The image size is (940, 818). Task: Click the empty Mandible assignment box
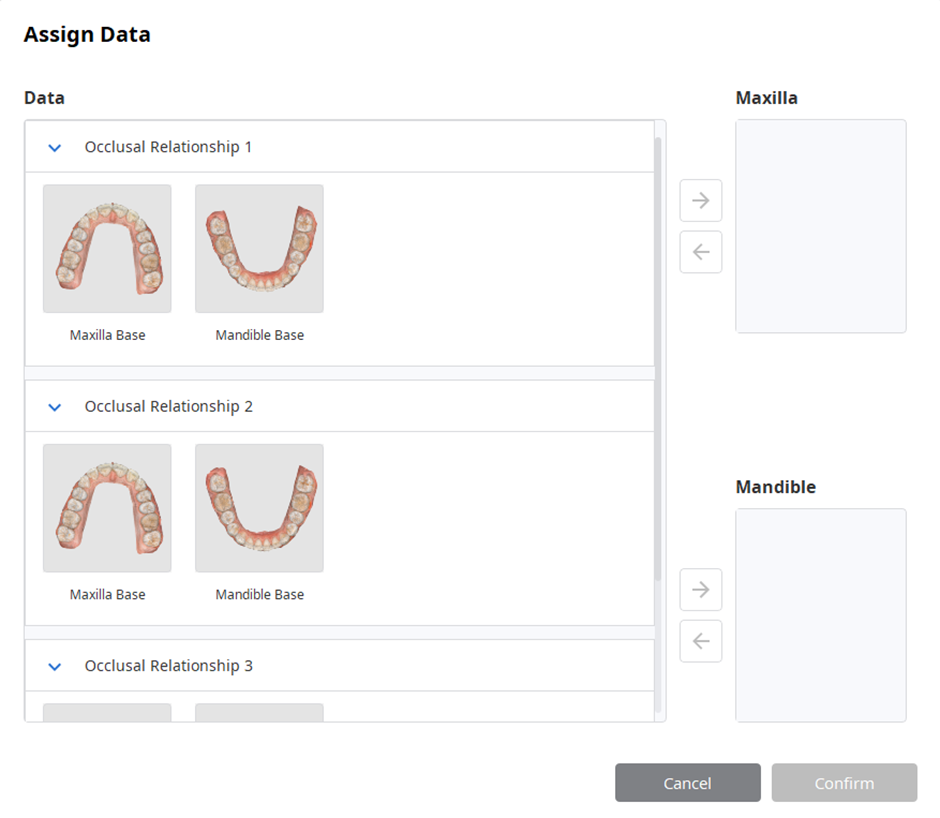tap(821, 615)
